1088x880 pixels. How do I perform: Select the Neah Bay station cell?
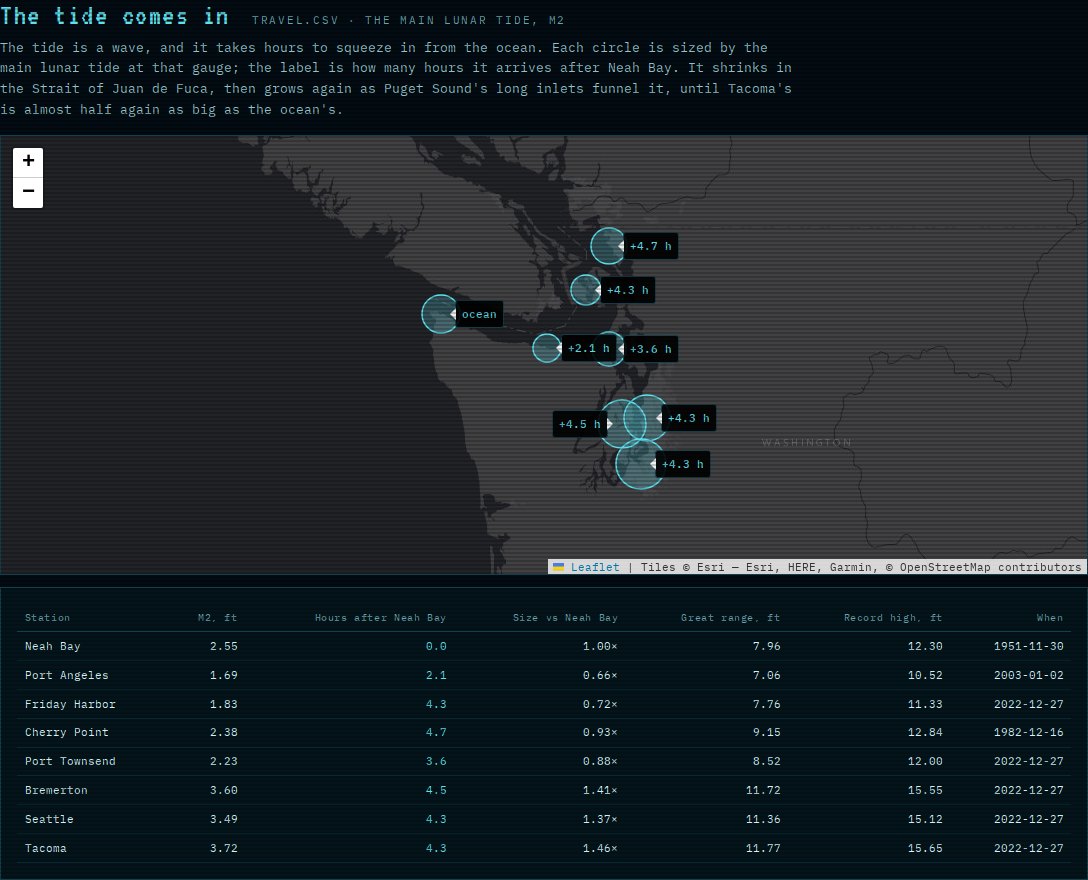(53, 646)
